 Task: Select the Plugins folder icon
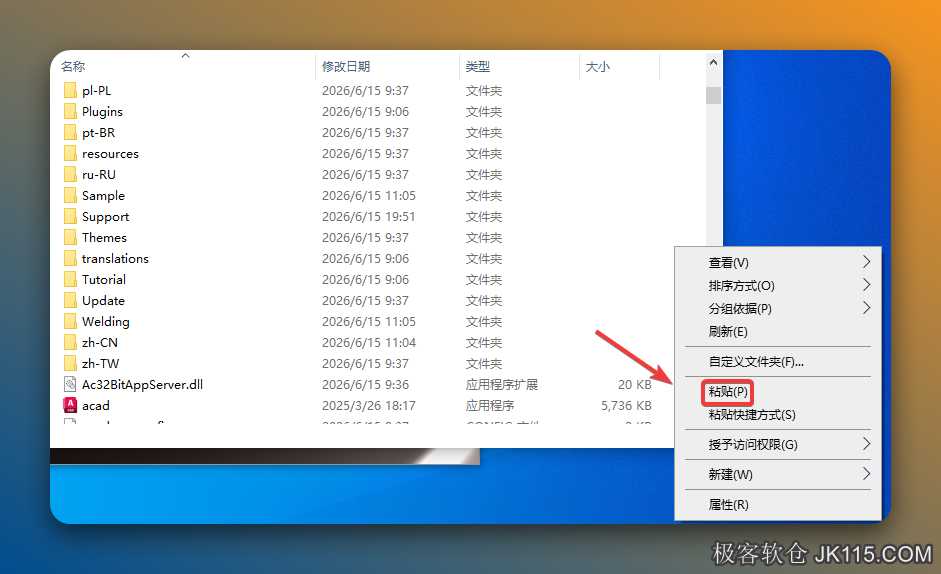point(70,112)
